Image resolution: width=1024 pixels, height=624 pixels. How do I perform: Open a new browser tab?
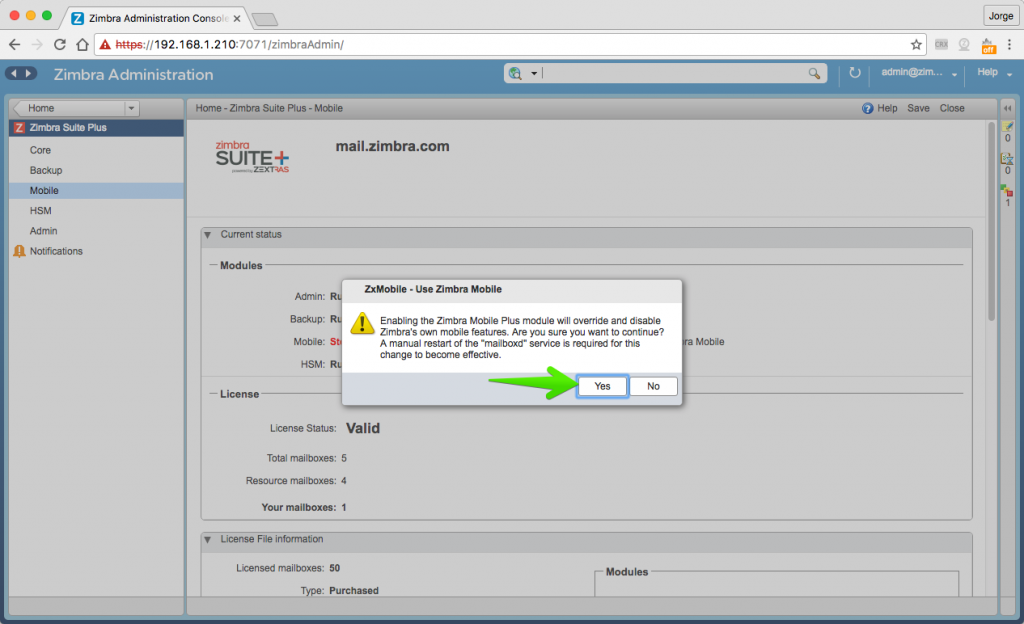[x=264, y=20]
